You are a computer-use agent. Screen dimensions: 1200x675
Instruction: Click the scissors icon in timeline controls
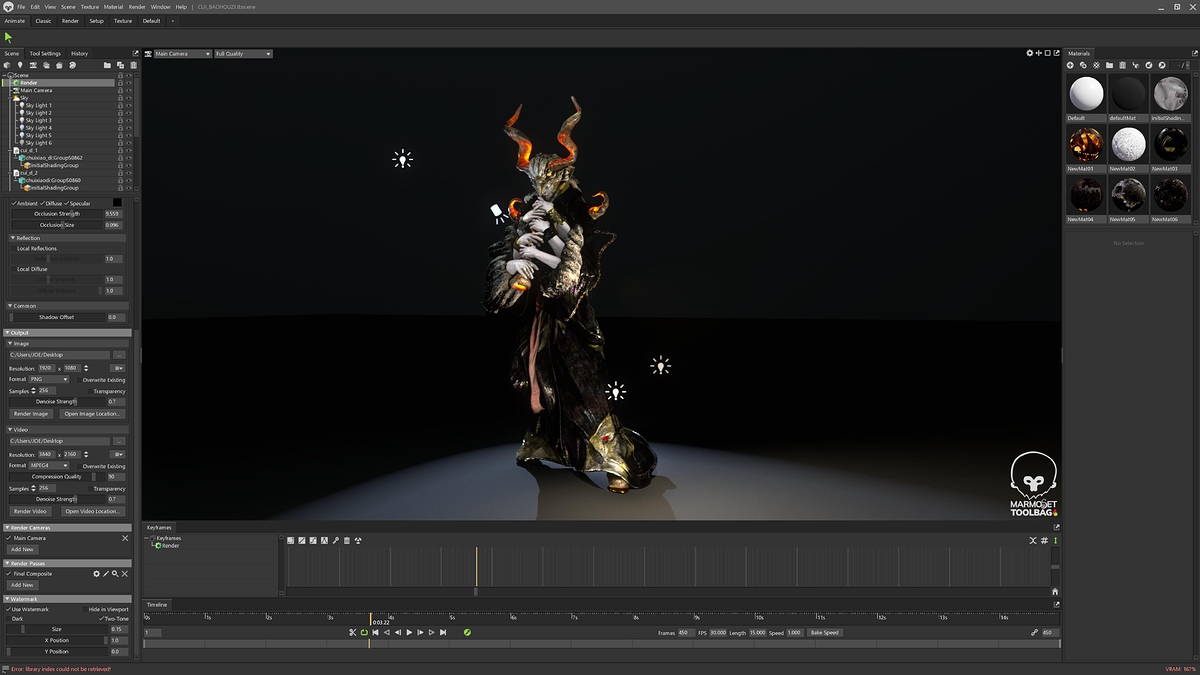(353, 632)
